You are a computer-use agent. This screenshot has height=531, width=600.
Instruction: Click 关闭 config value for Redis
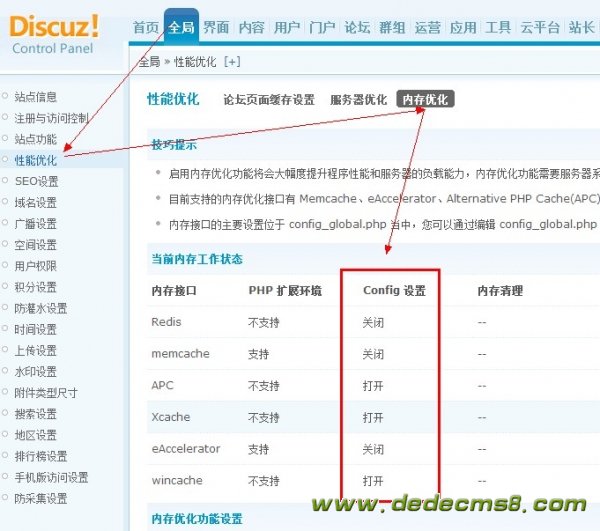point(373,323)
